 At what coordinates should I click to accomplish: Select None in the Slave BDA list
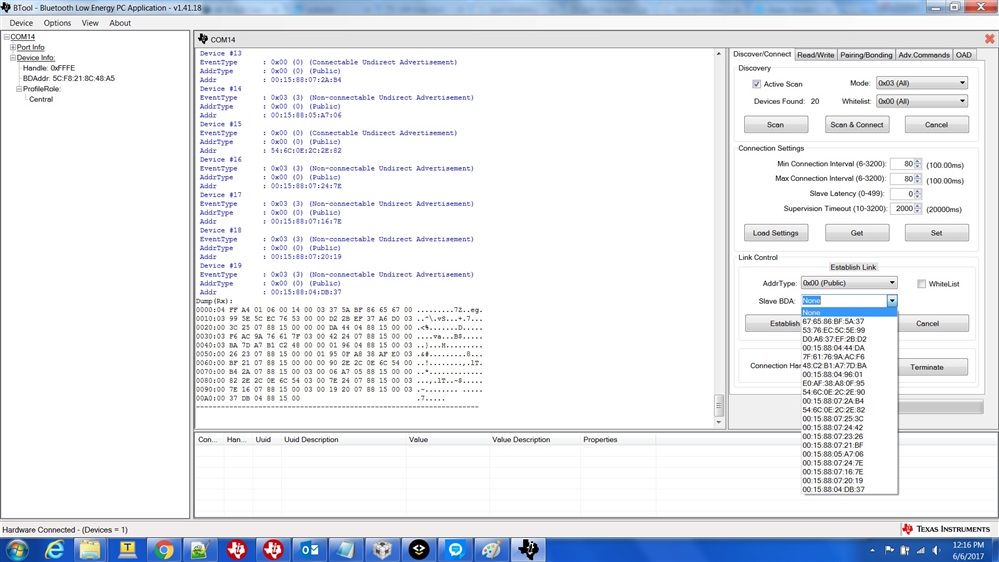point(849,313)
